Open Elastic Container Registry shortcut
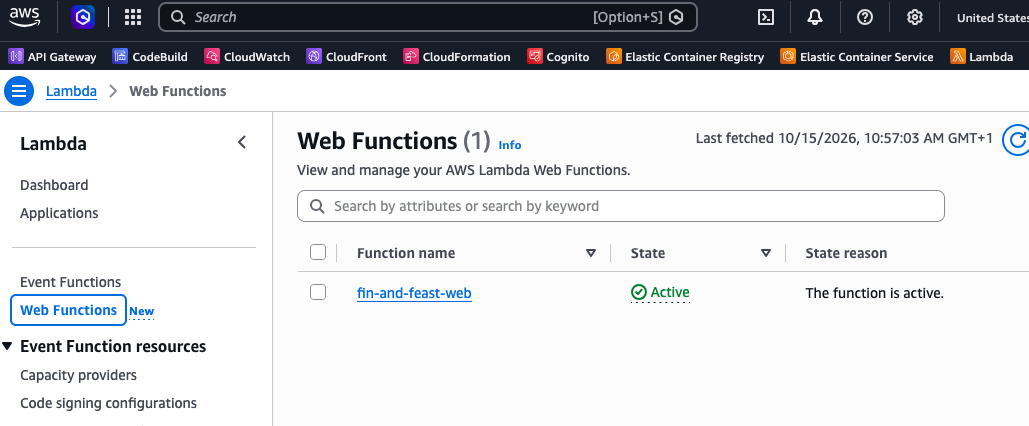 pyautogui.click(x=685, y=56)
